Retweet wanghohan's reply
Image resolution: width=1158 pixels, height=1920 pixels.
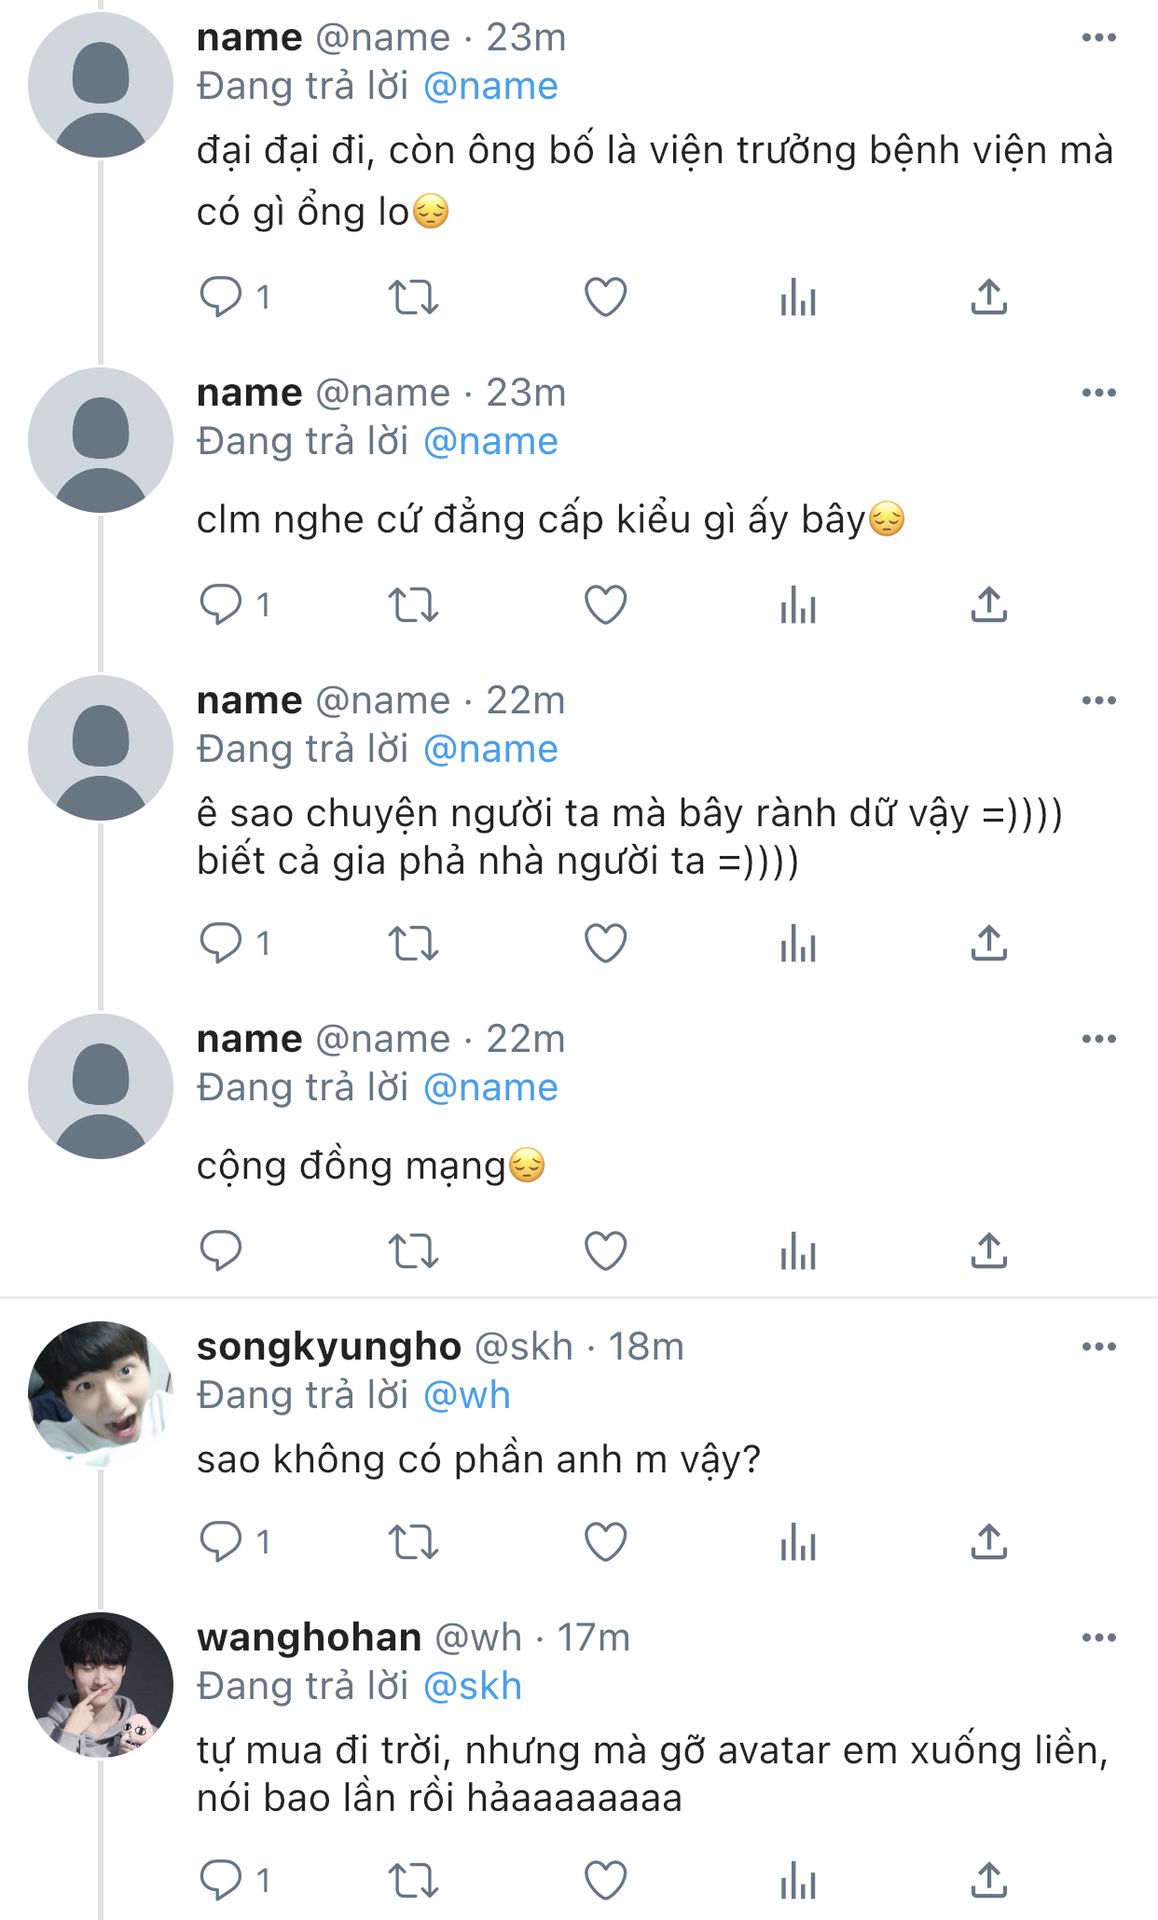coord(413,1880)
